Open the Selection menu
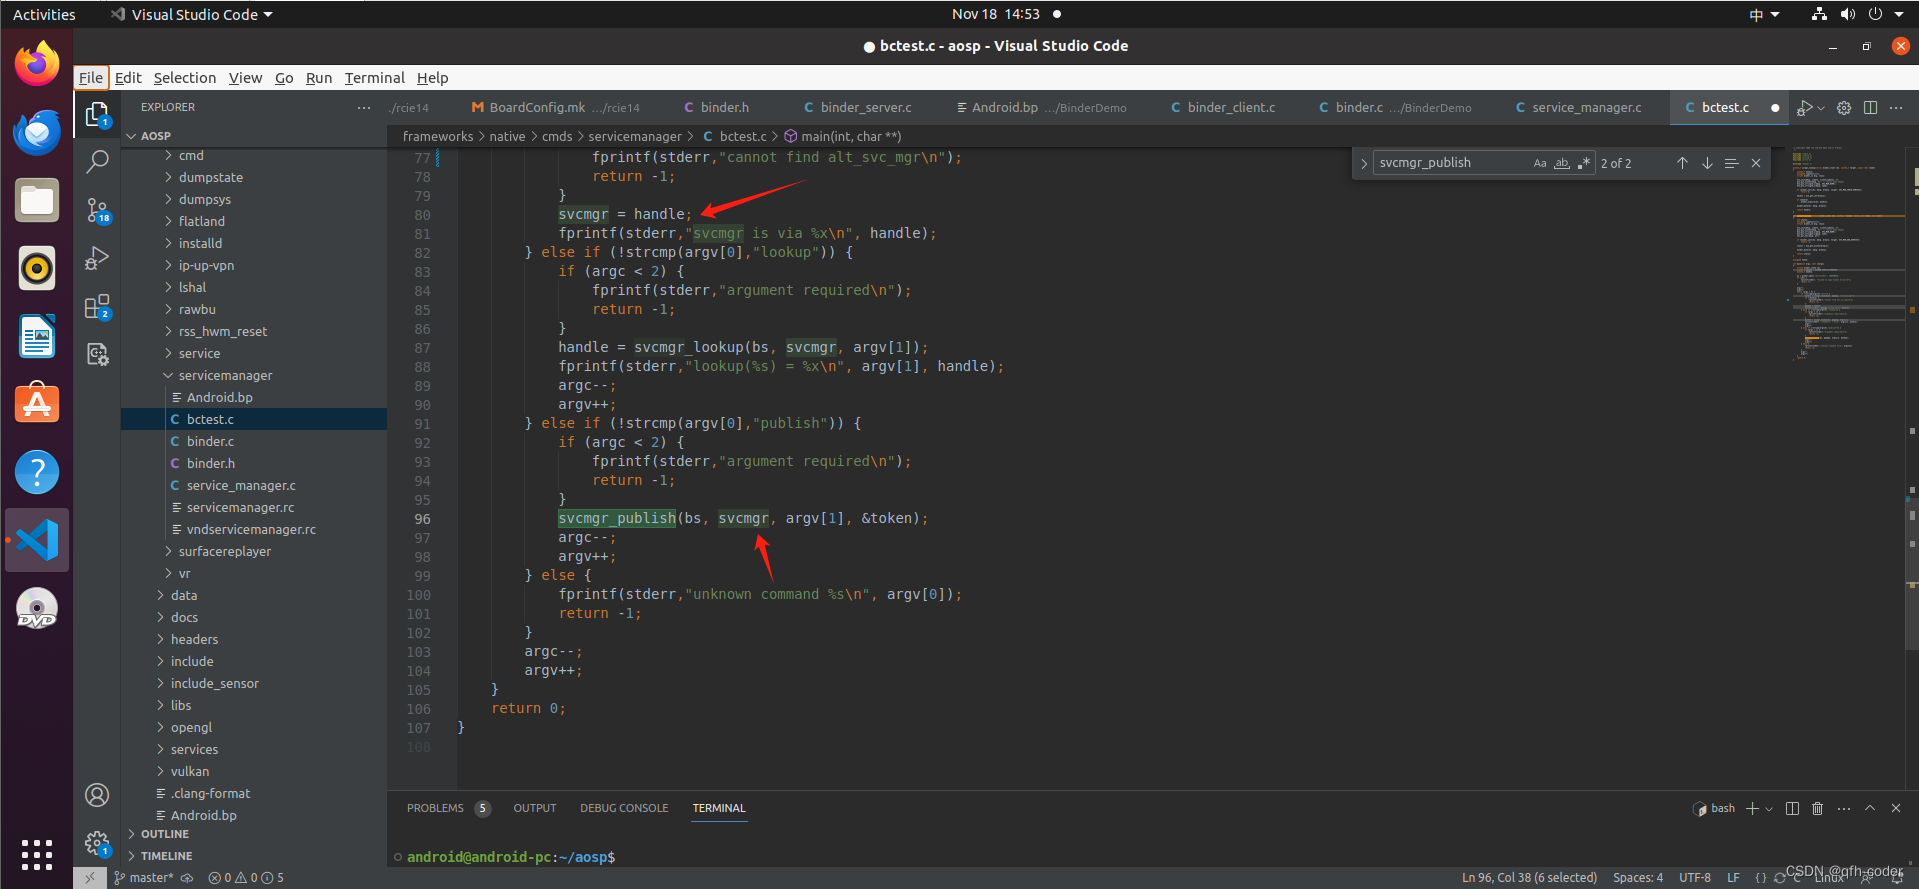This screenshot has height=889, width=1919. click(x=184, y=78)
